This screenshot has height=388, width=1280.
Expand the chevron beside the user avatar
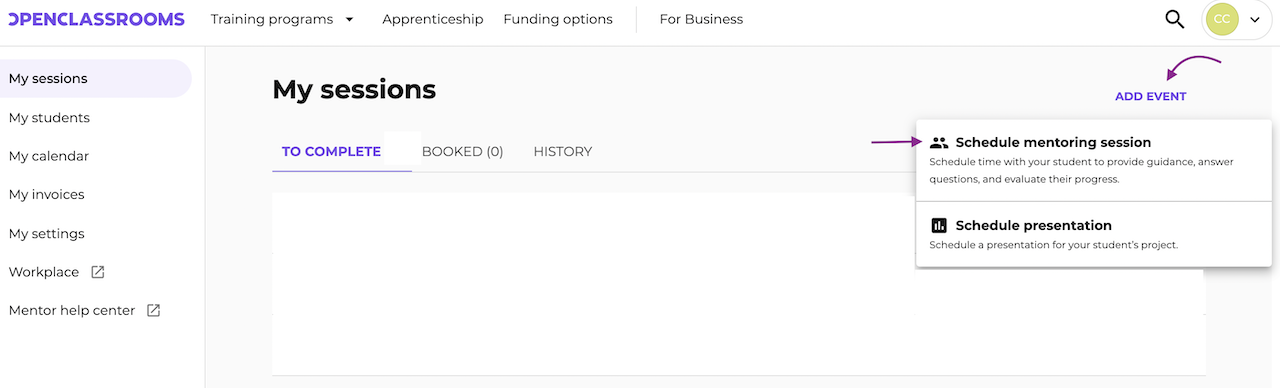tap(1255, 20)
